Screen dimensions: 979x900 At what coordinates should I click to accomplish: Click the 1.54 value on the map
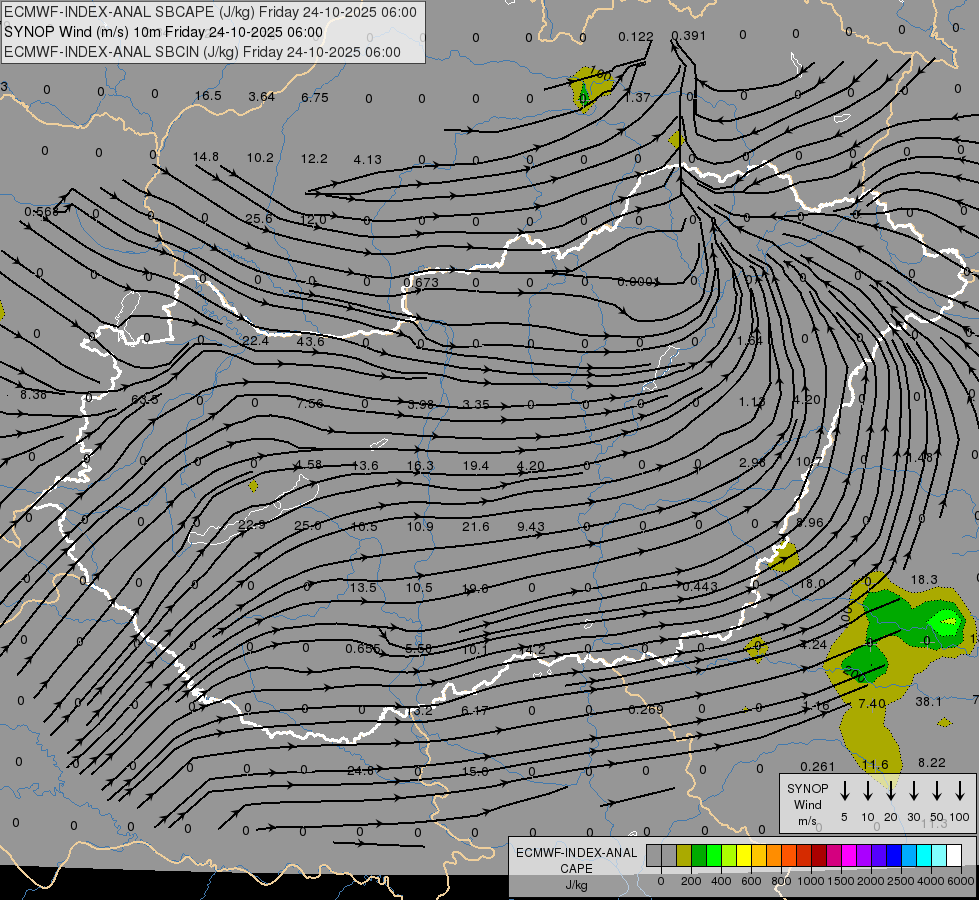click(x=750, y=340)
